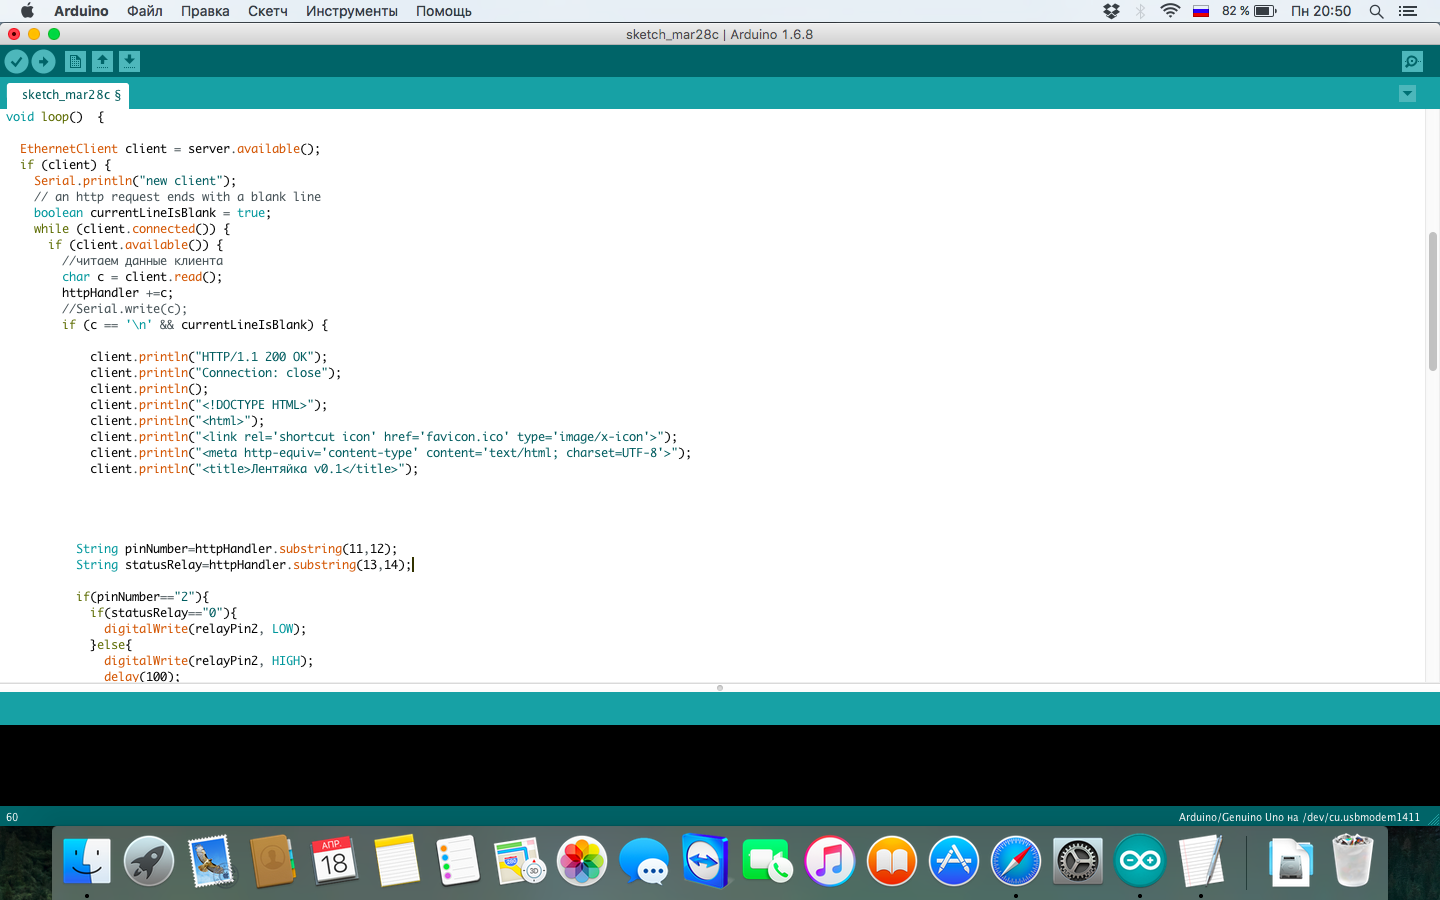Viewport: 1440px width, 900px height.
Task: Click the Wi-Fi status icon
Action: (1170, 11)
